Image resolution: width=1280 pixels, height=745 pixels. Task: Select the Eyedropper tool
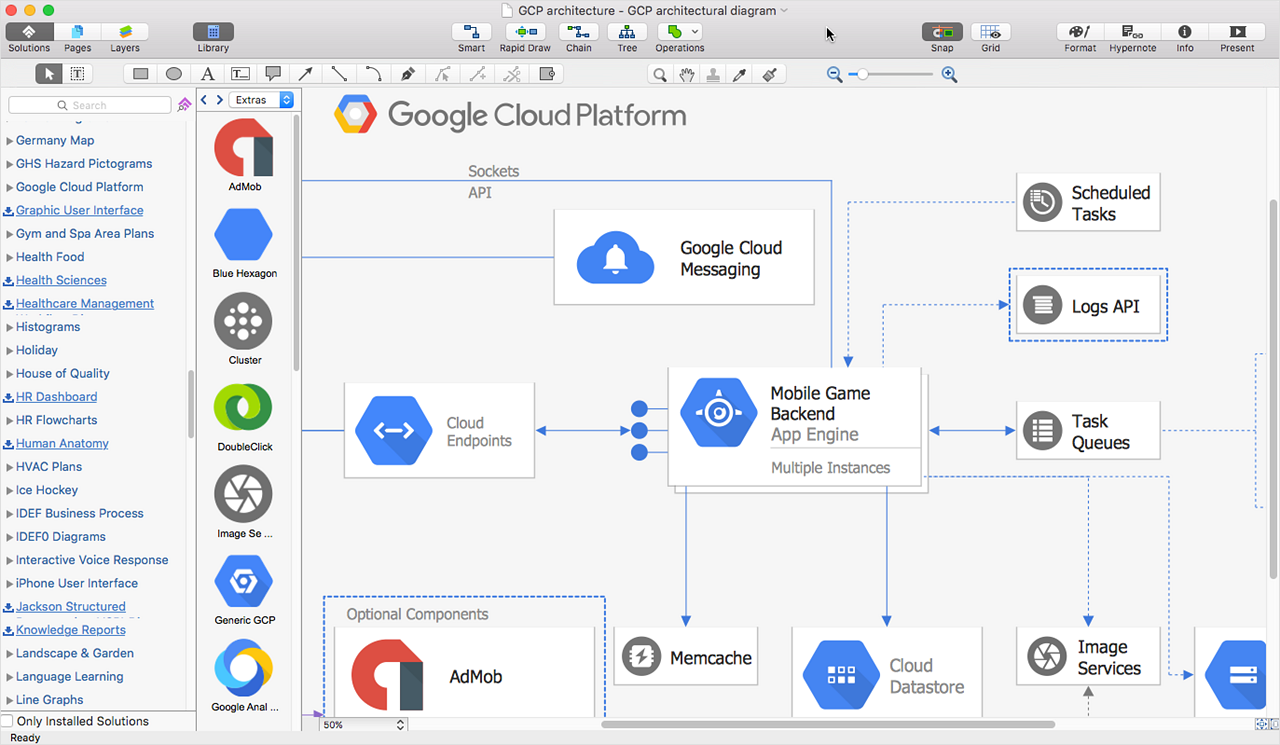click(741, 74)
